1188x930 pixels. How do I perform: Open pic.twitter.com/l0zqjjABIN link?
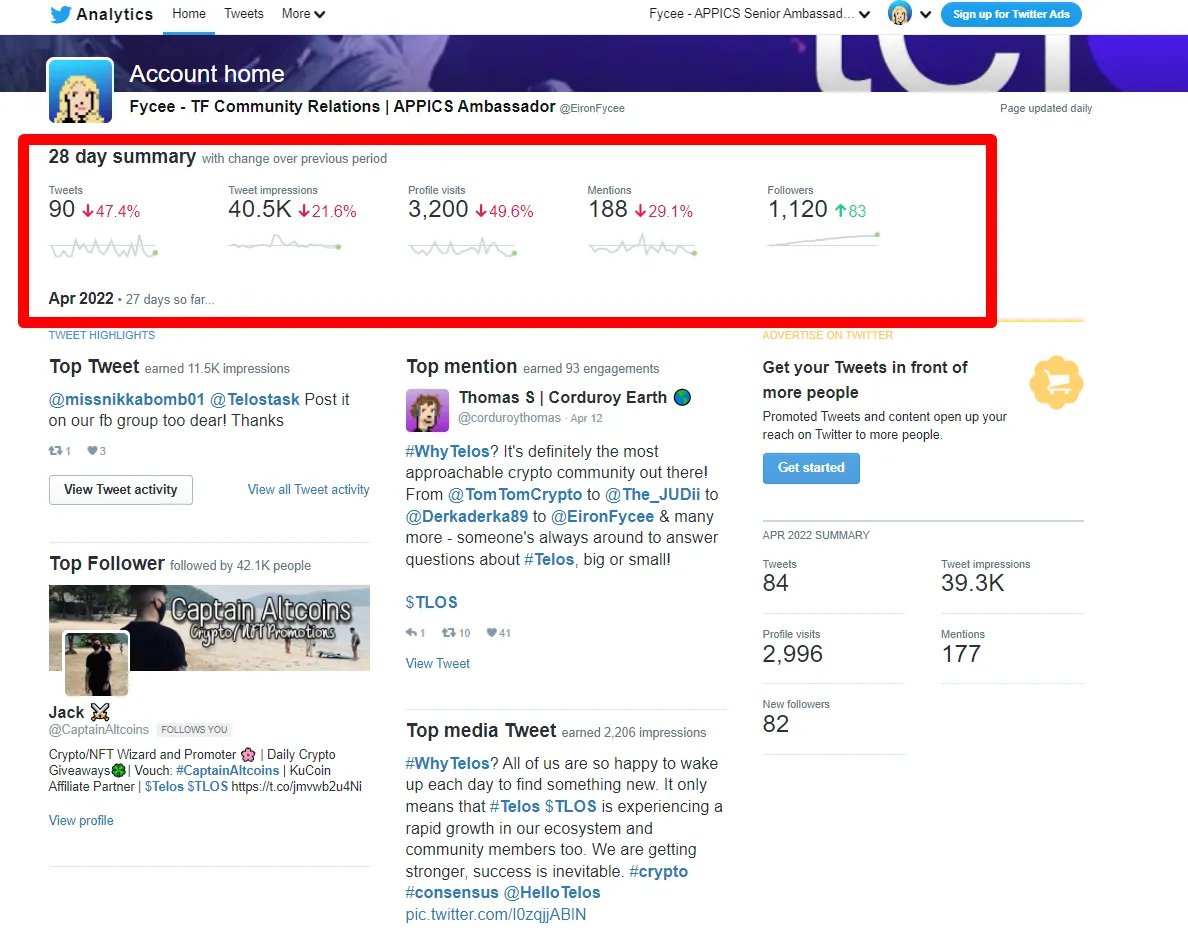(x=496, y=915)
